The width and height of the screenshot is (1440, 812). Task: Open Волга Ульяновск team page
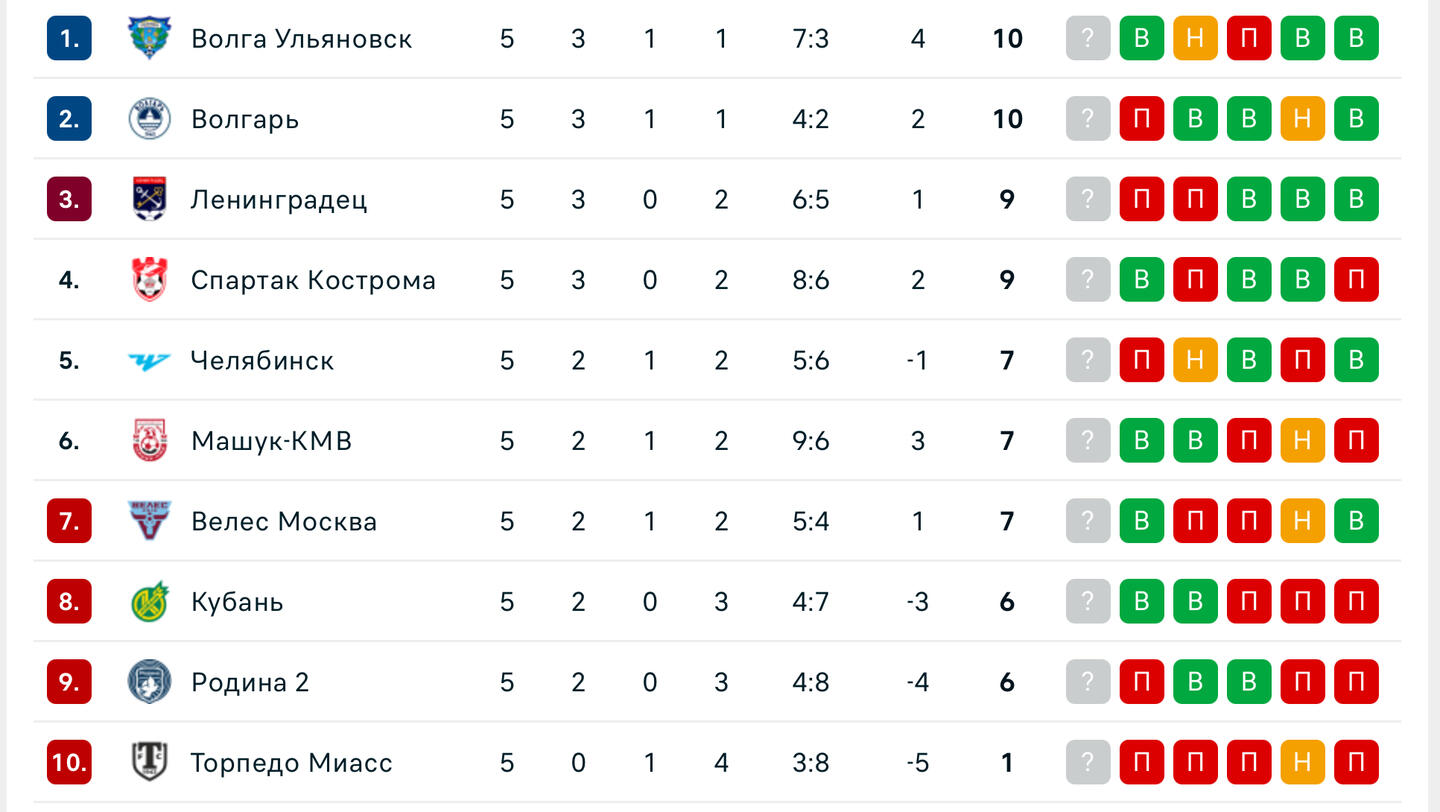click(301, 39)
